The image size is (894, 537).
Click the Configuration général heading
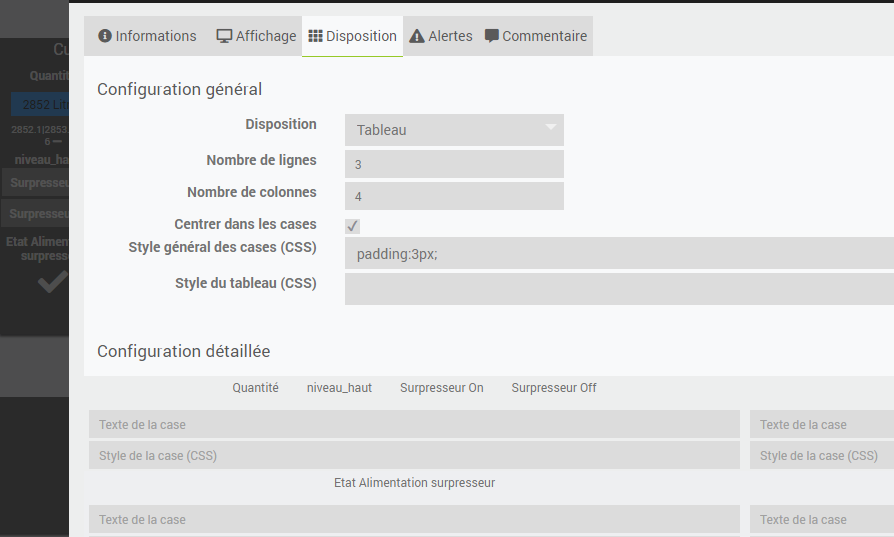coord(179,90)
